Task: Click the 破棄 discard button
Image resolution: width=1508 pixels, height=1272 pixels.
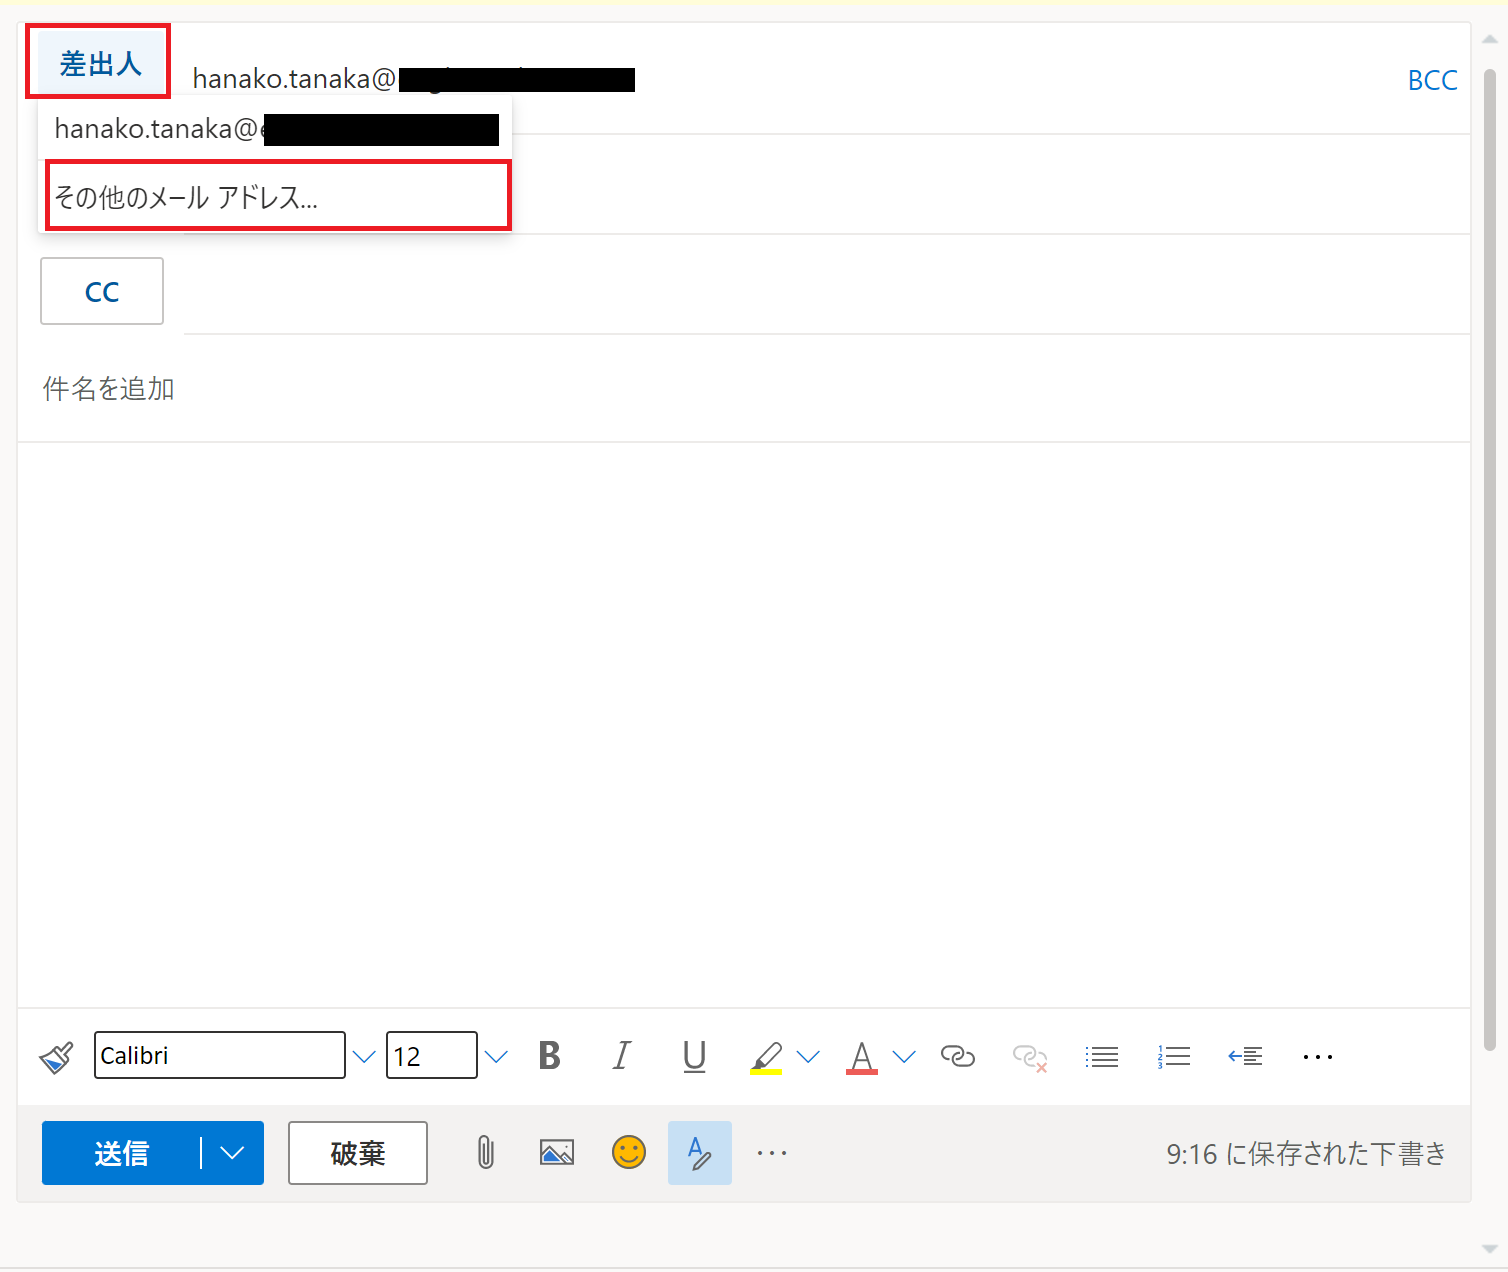Action: pos(358,1153)
